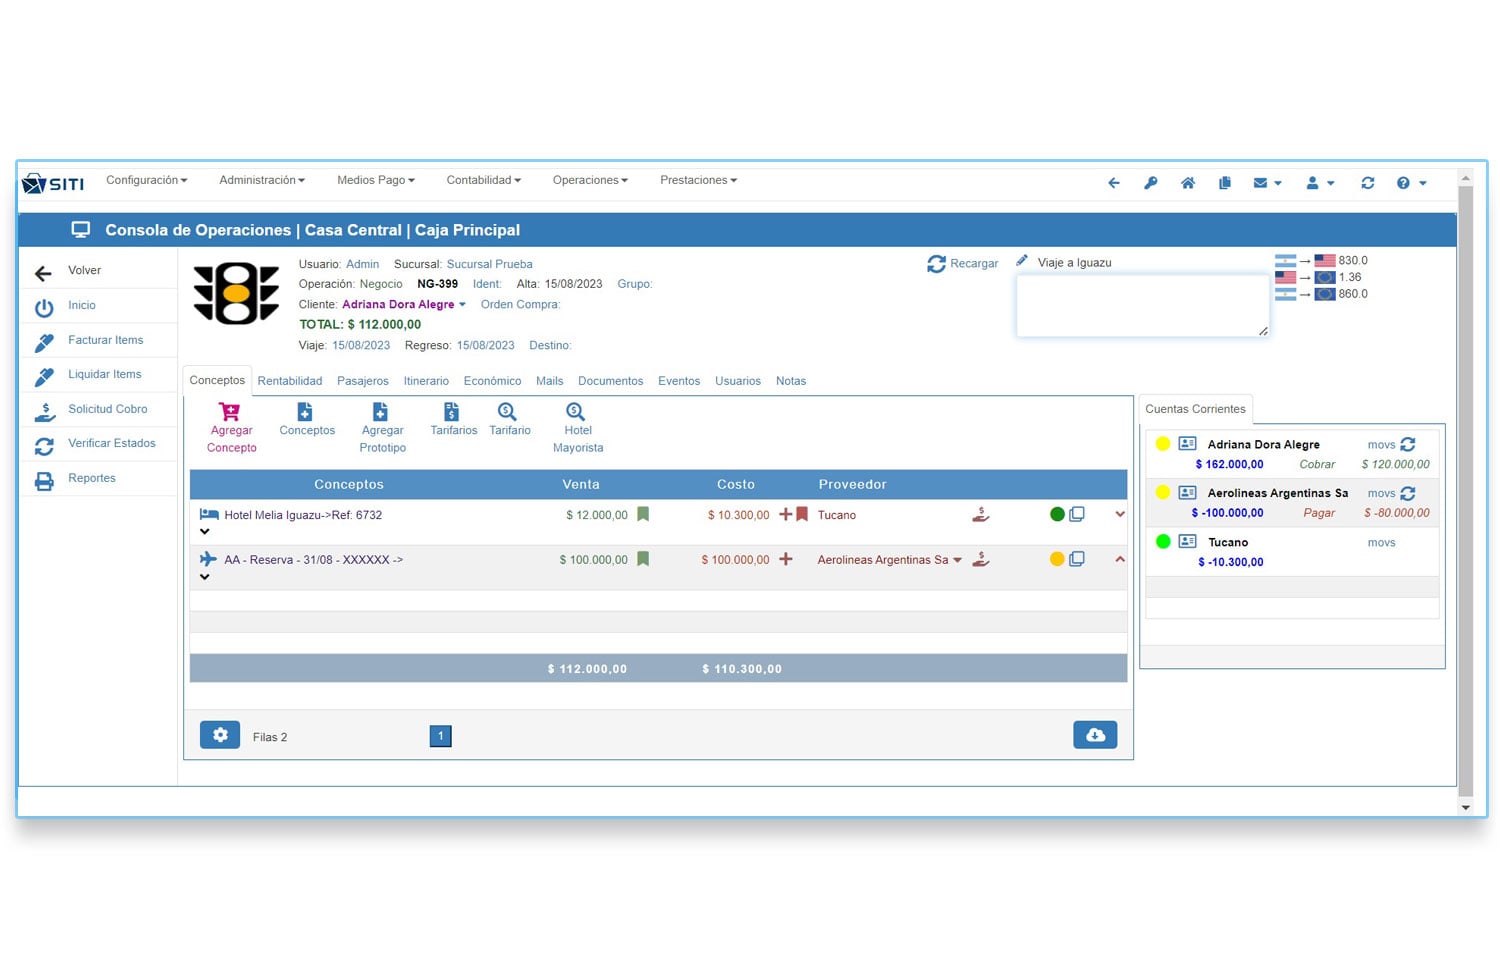Click the yellow status dot in AA Reserva row
Image resolution: width=1500 pixels, height=980 pixels.
click(x=1057, y=559)
